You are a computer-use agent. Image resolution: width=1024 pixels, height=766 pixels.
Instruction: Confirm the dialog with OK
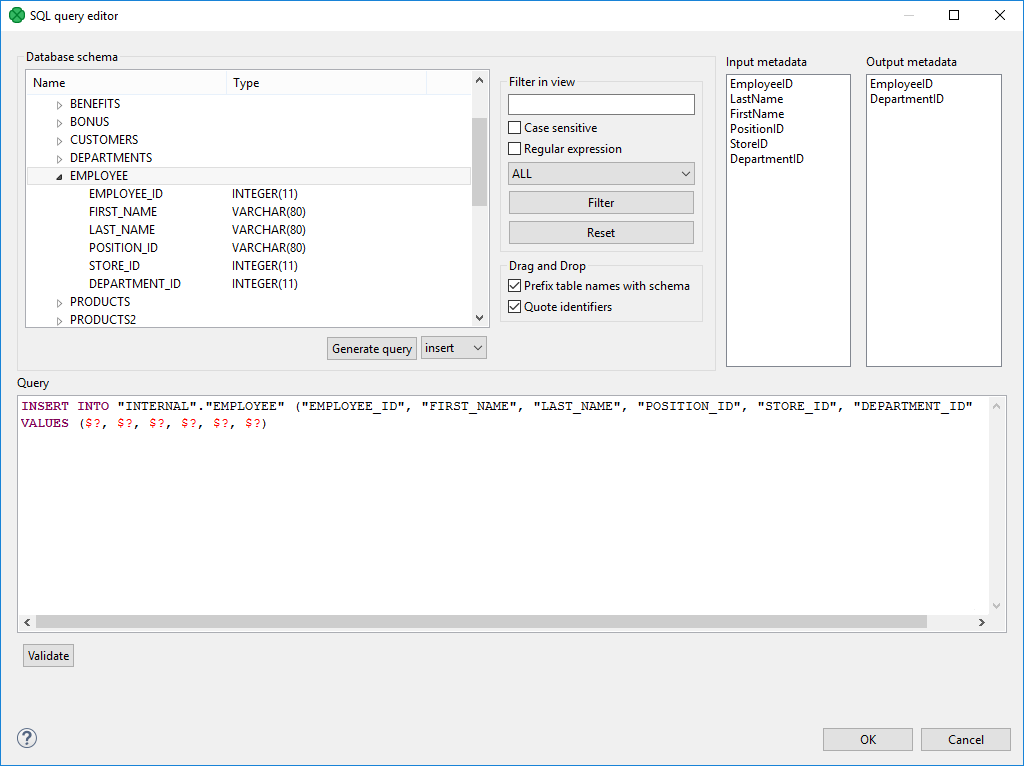866,739
